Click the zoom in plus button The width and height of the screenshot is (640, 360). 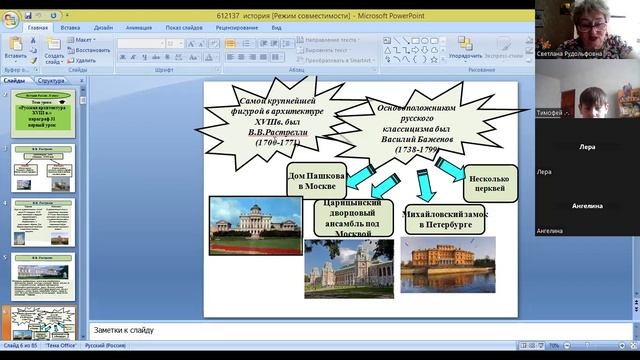click(622, 346)
